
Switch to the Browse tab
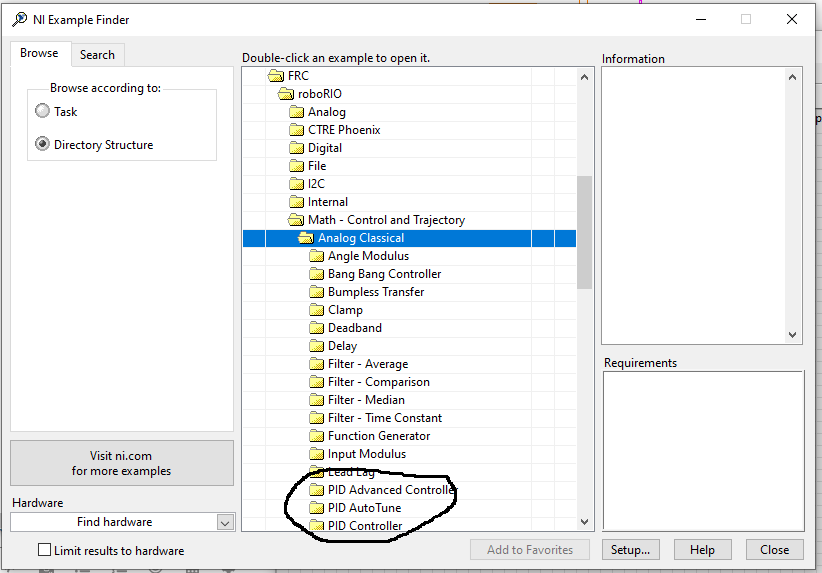[40, 53]
